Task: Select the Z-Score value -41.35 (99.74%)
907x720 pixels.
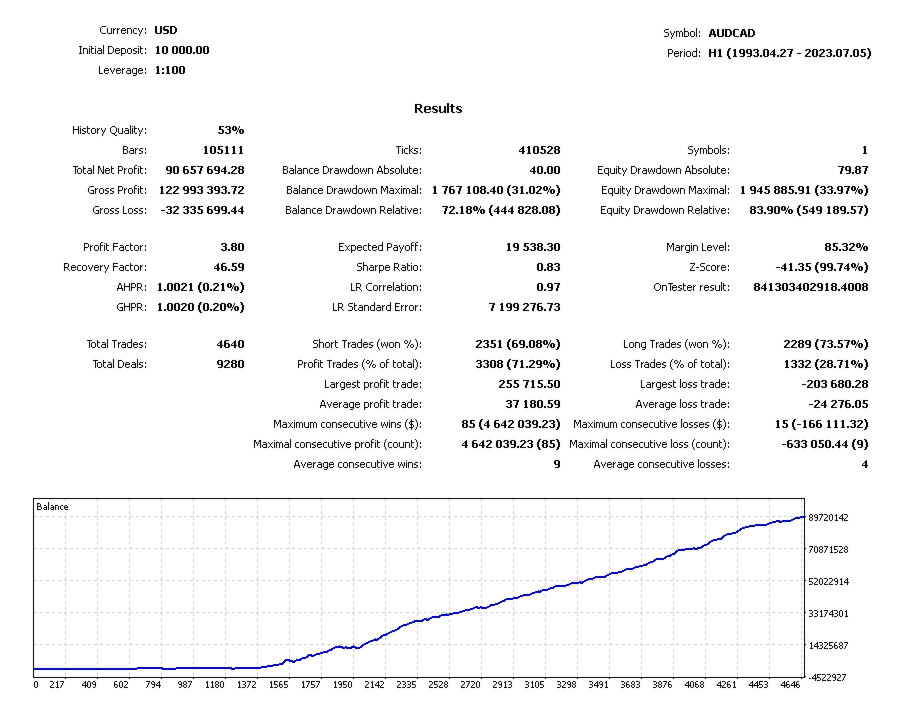Action: pyautogui.click(x=822, y=267)
